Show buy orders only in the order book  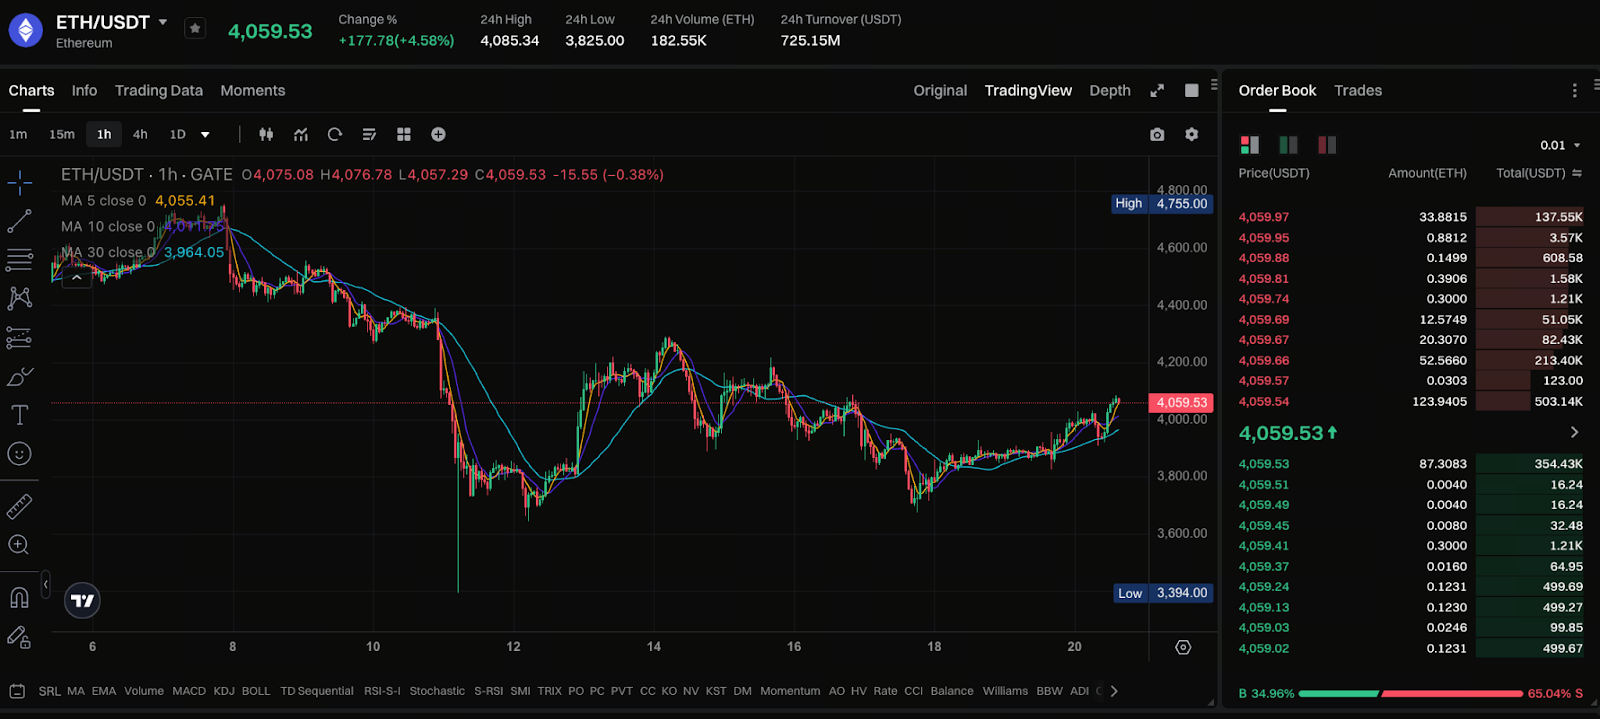1288,145
